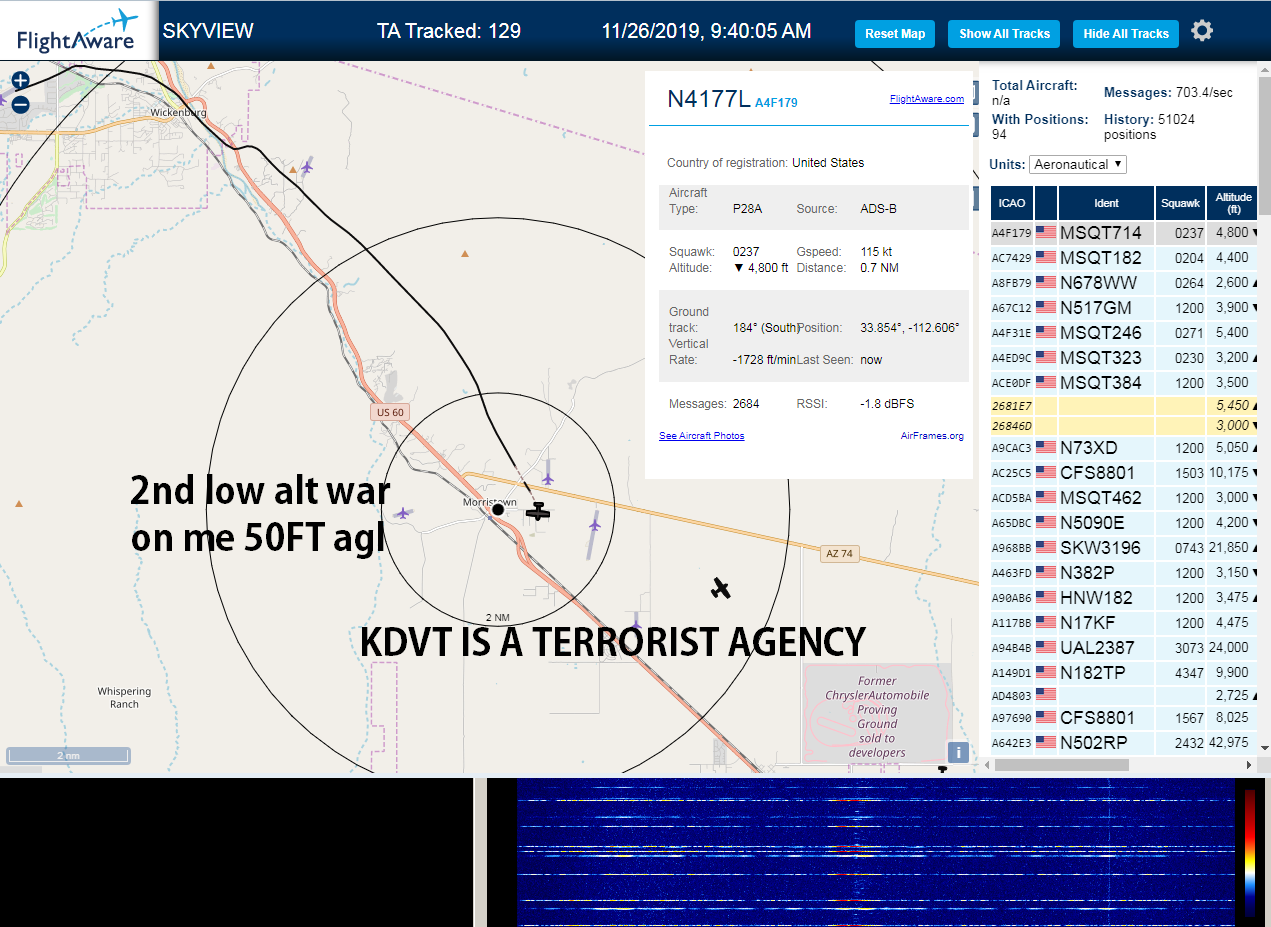
Task: Sort by Ident column header
Action: (1106, 203)
